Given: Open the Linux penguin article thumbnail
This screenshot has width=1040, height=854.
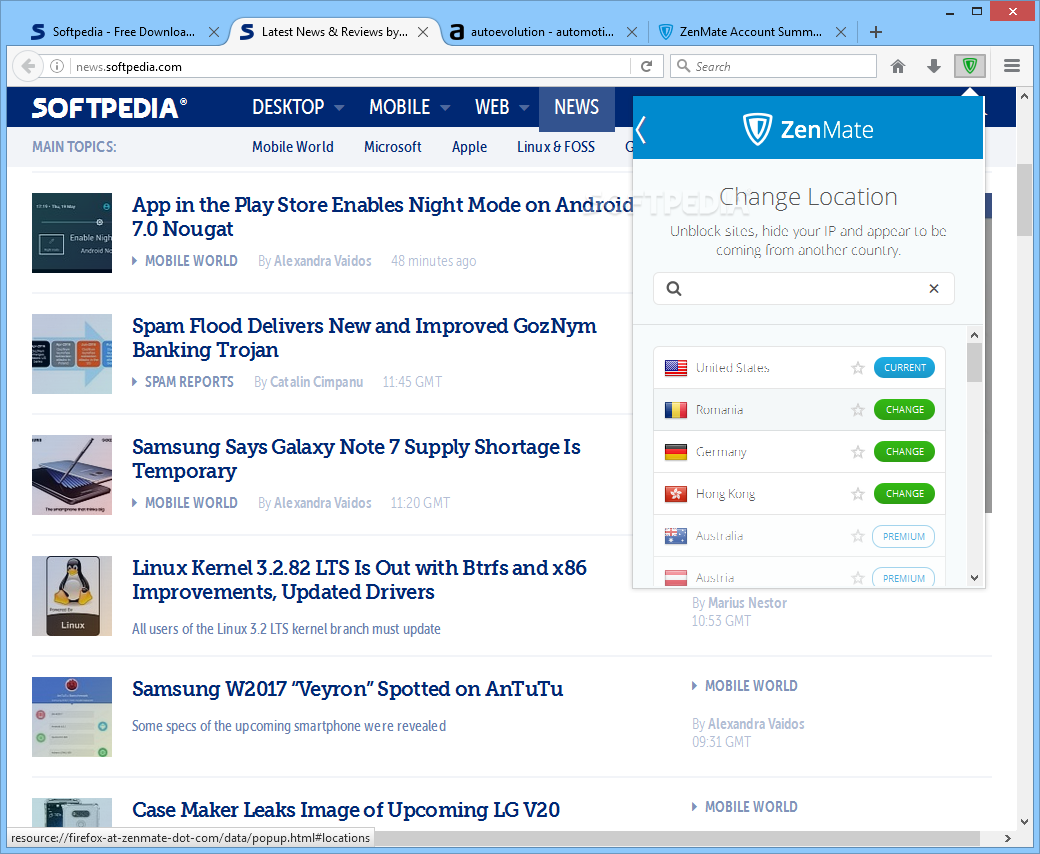Looking at the screenshot, I should (x=72, y=596).
